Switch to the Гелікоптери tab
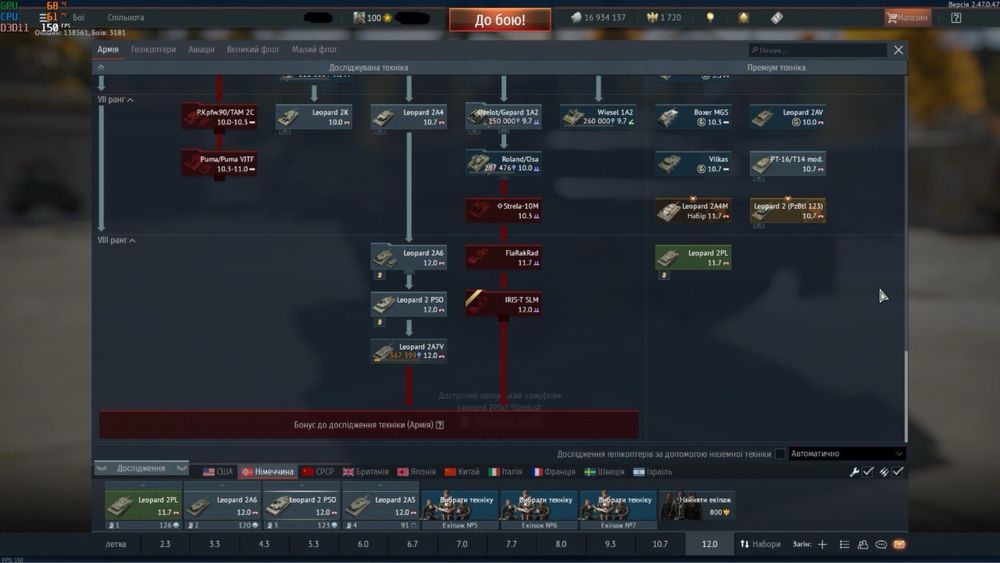Viewport: 1000px width, 563px height. pyautogui.click(x=153, y=50)
